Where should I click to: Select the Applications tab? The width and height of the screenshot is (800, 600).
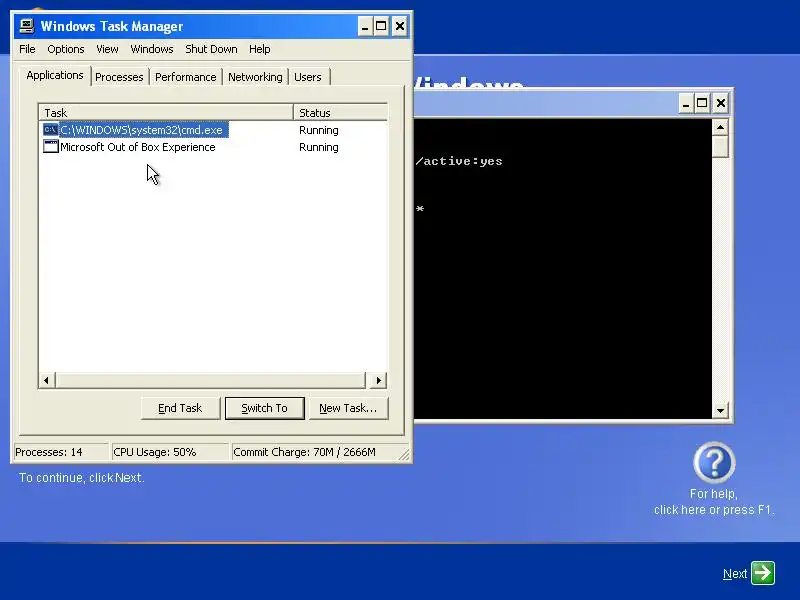55,76
